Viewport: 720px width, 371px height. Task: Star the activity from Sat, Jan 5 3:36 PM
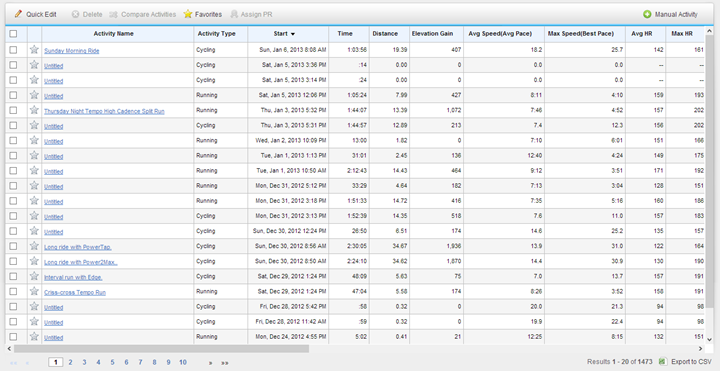click(x=34, y=65)
